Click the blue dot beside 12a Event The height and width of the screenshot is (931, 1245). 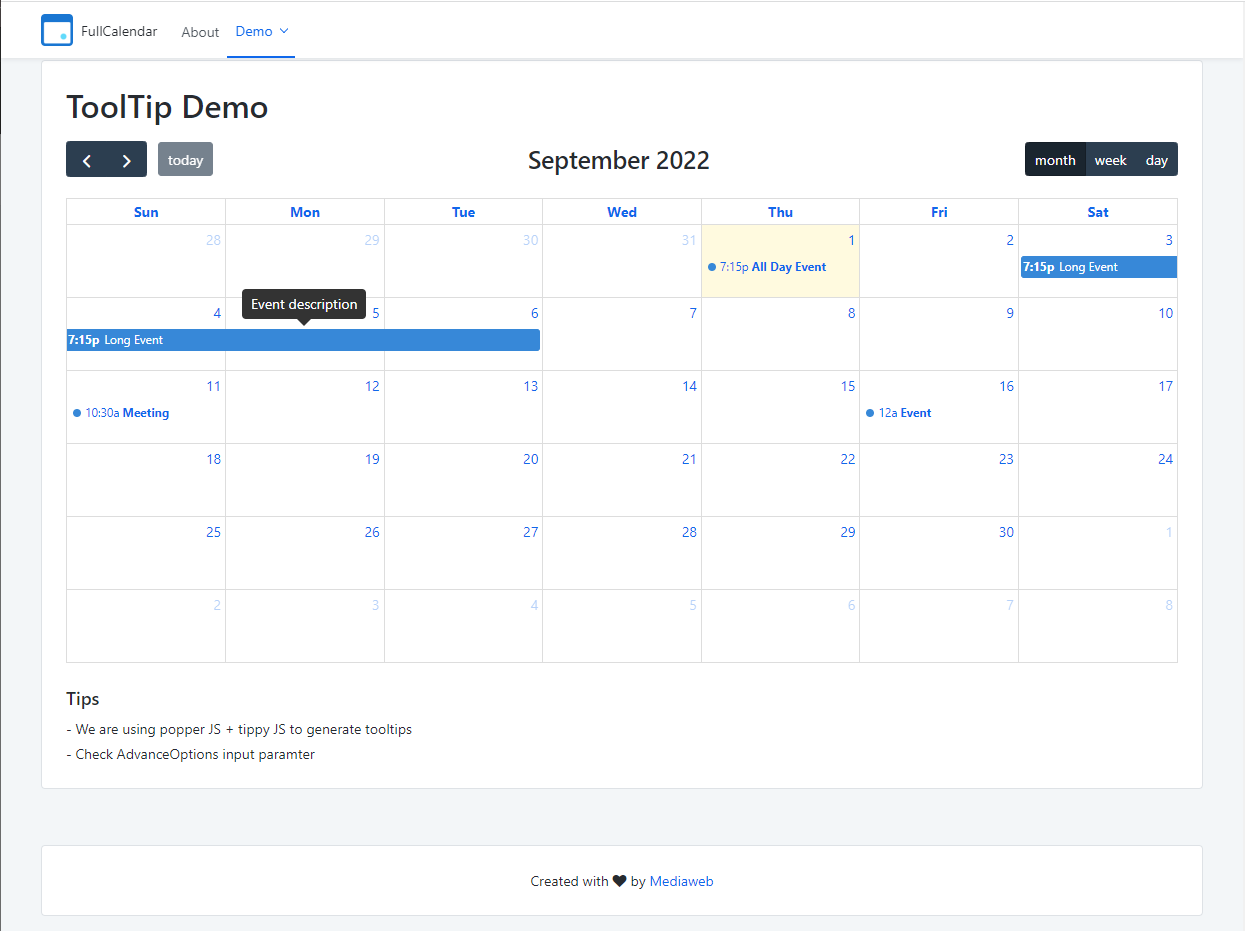[x=870, y=413]
